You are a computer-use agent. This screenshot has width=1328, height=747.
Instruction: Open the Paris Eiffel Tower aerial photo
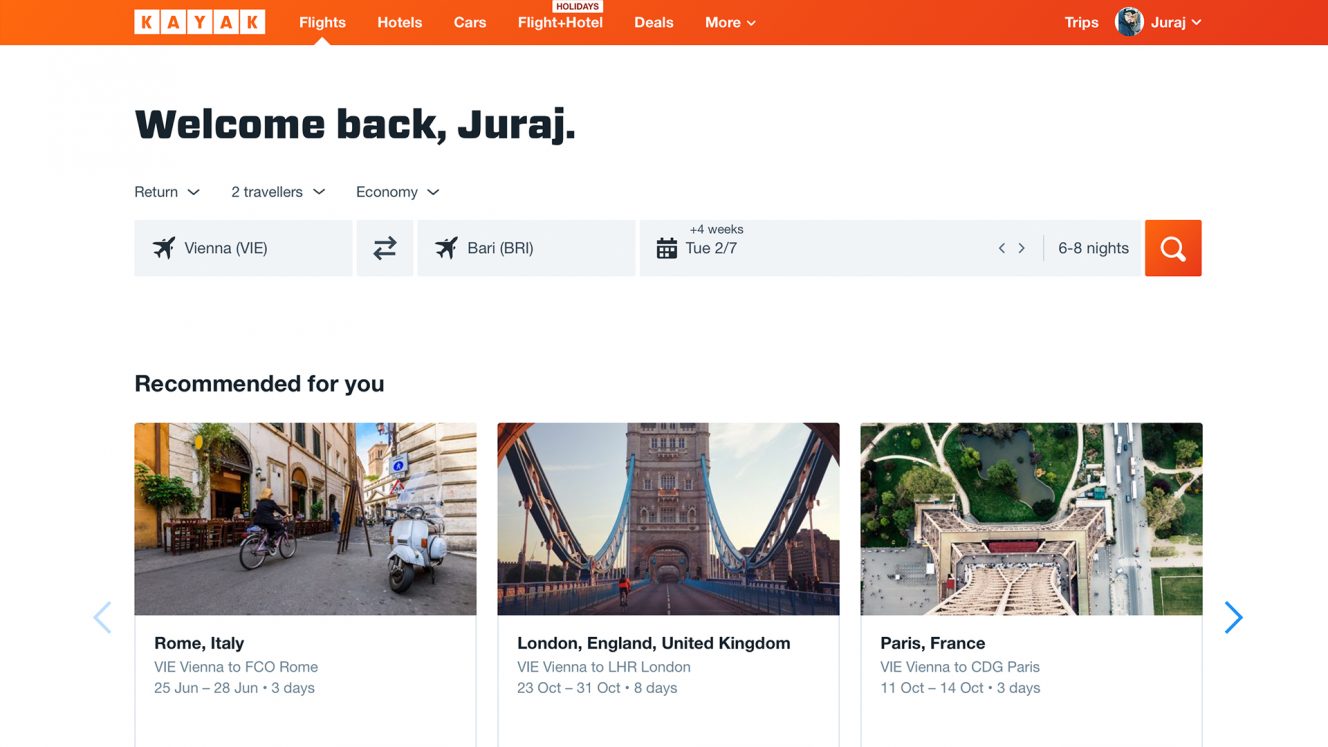tap(1031, 519)
